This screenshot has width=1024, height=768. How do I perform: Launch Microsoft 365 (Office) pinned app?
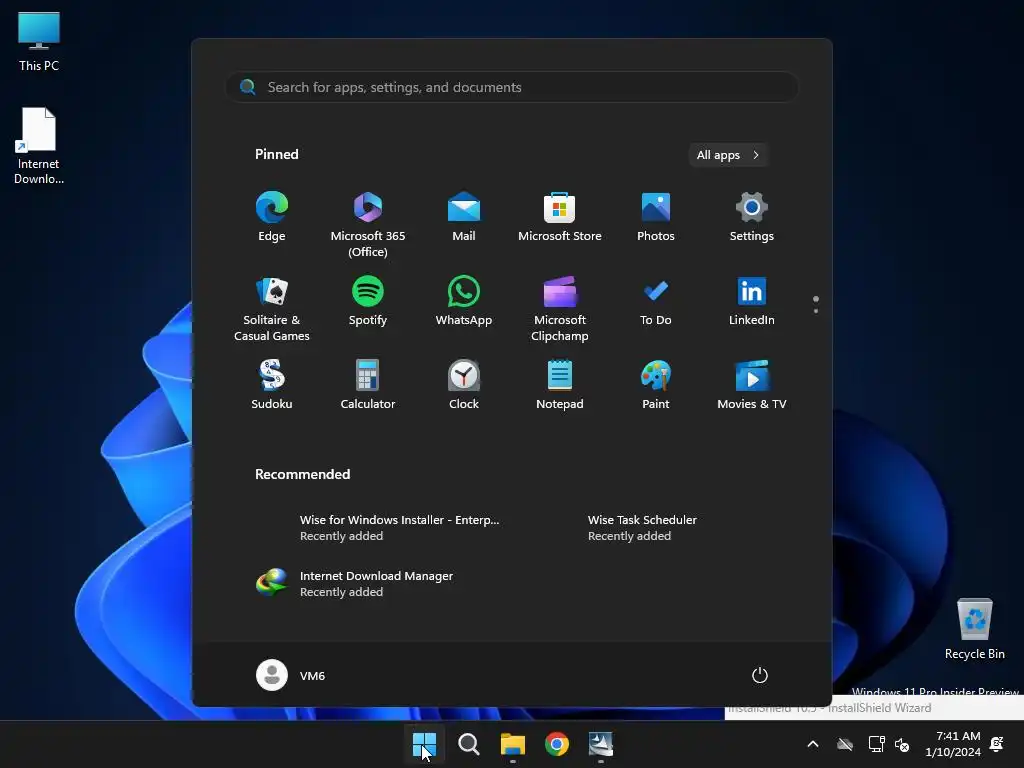368,225
